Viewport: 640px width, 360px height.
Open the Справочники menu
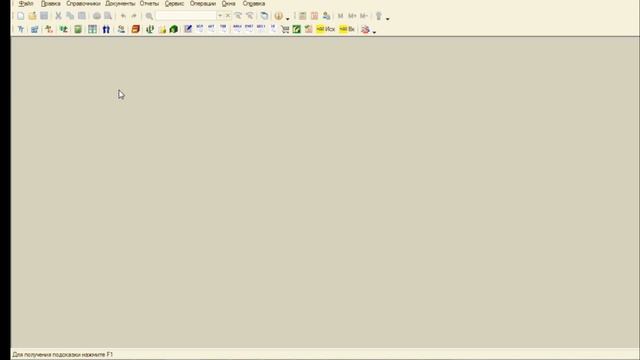pyautogui.click(x=83, y=4)
